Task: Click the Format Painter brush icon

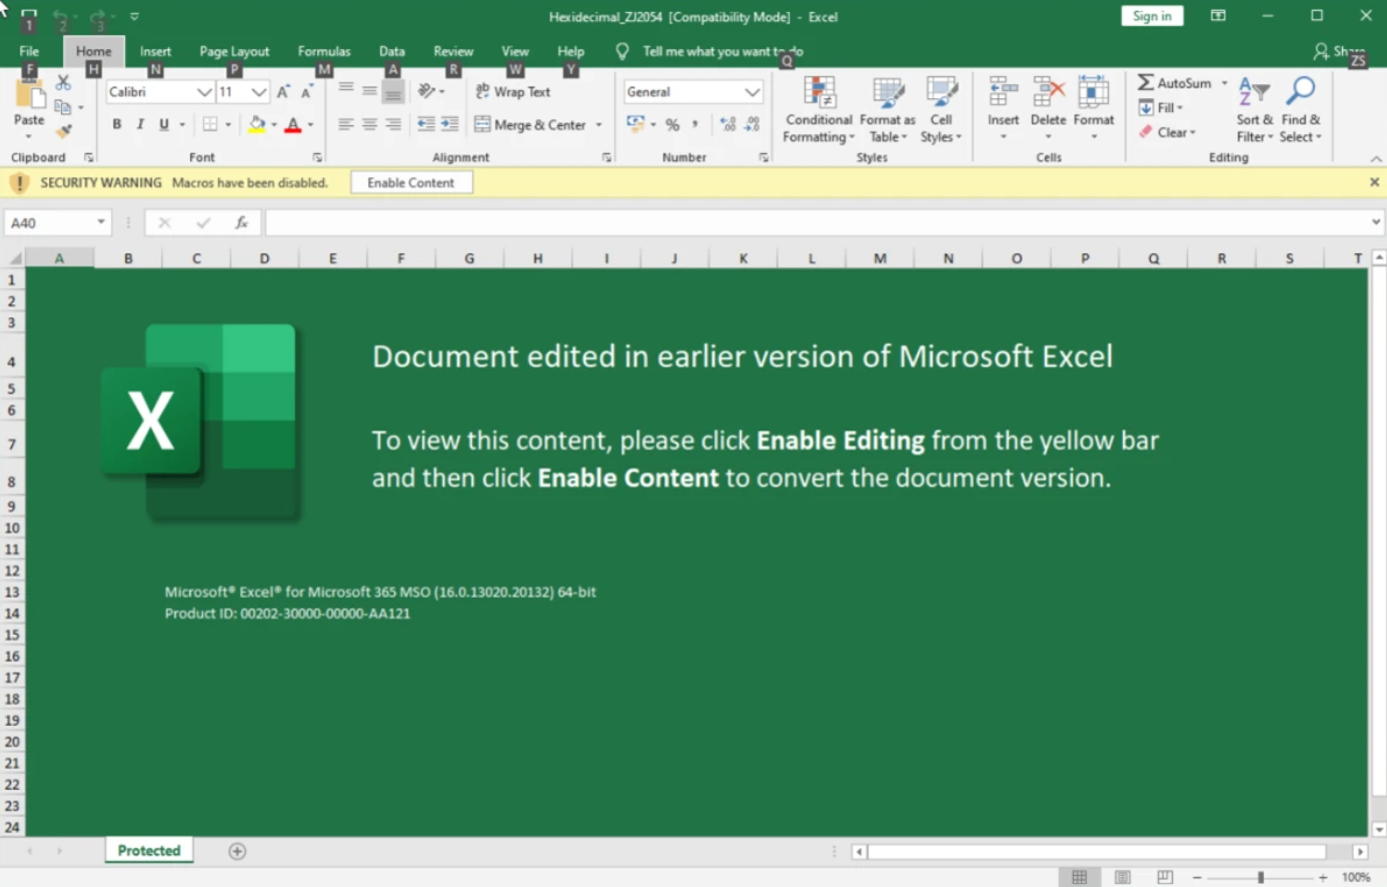Action: (x=63, y=131)
